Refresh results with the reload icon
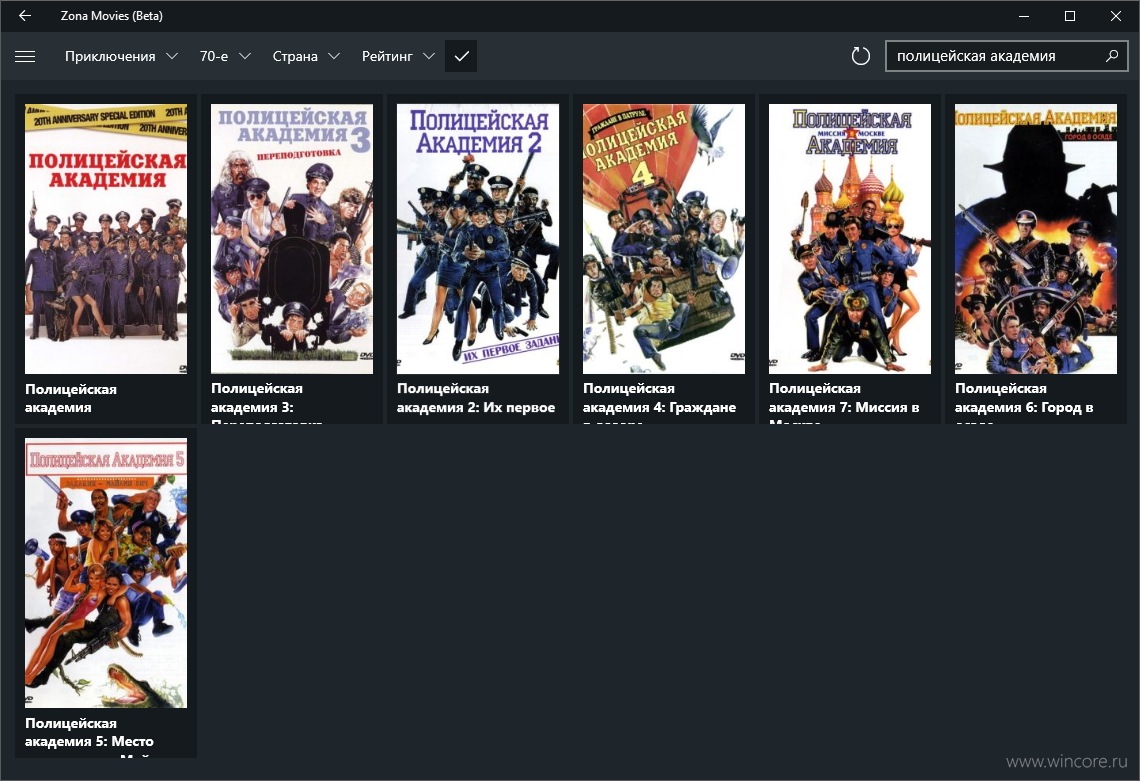 click(x=860, y=56)
